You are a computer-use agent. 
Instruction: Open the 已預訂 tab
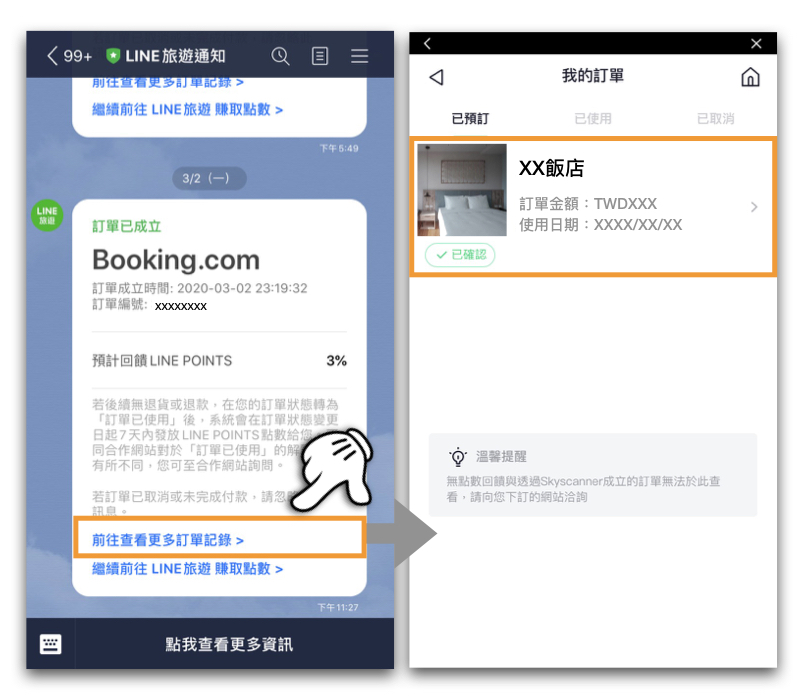click(x=470, y=119)
